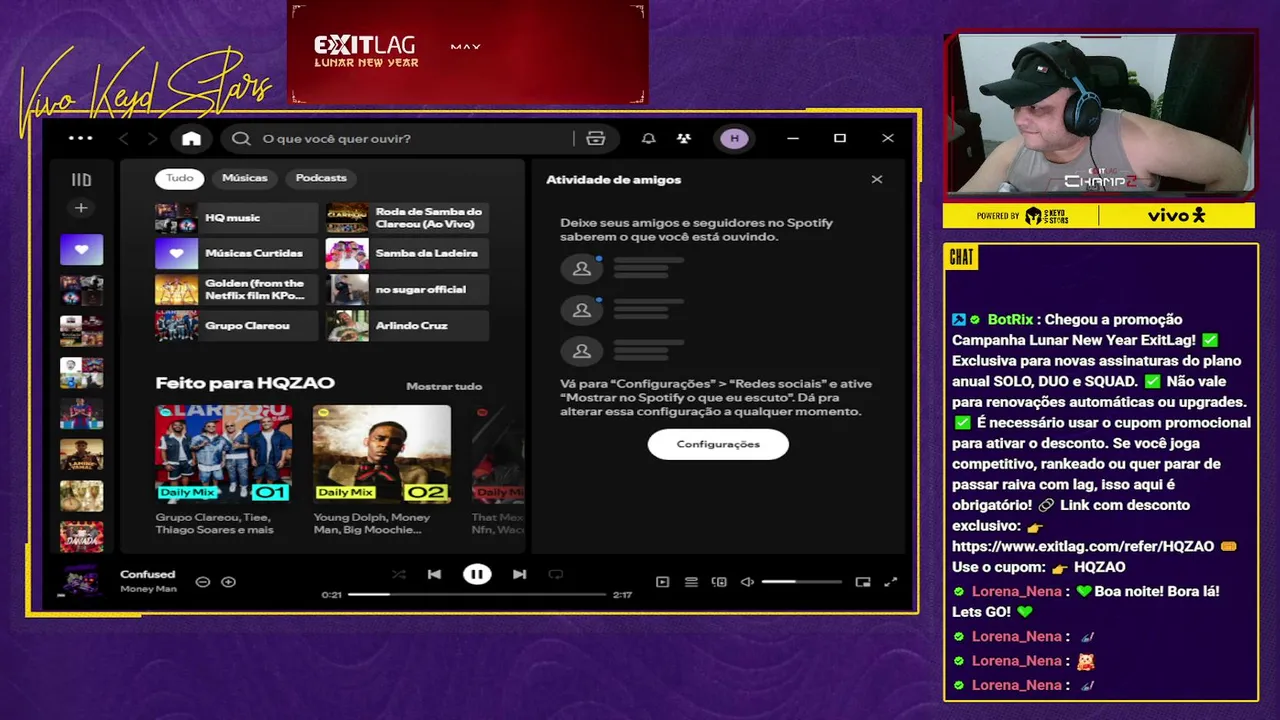
Task: Open Músicas Curtidas shortcut
Action: coord(236,254)
